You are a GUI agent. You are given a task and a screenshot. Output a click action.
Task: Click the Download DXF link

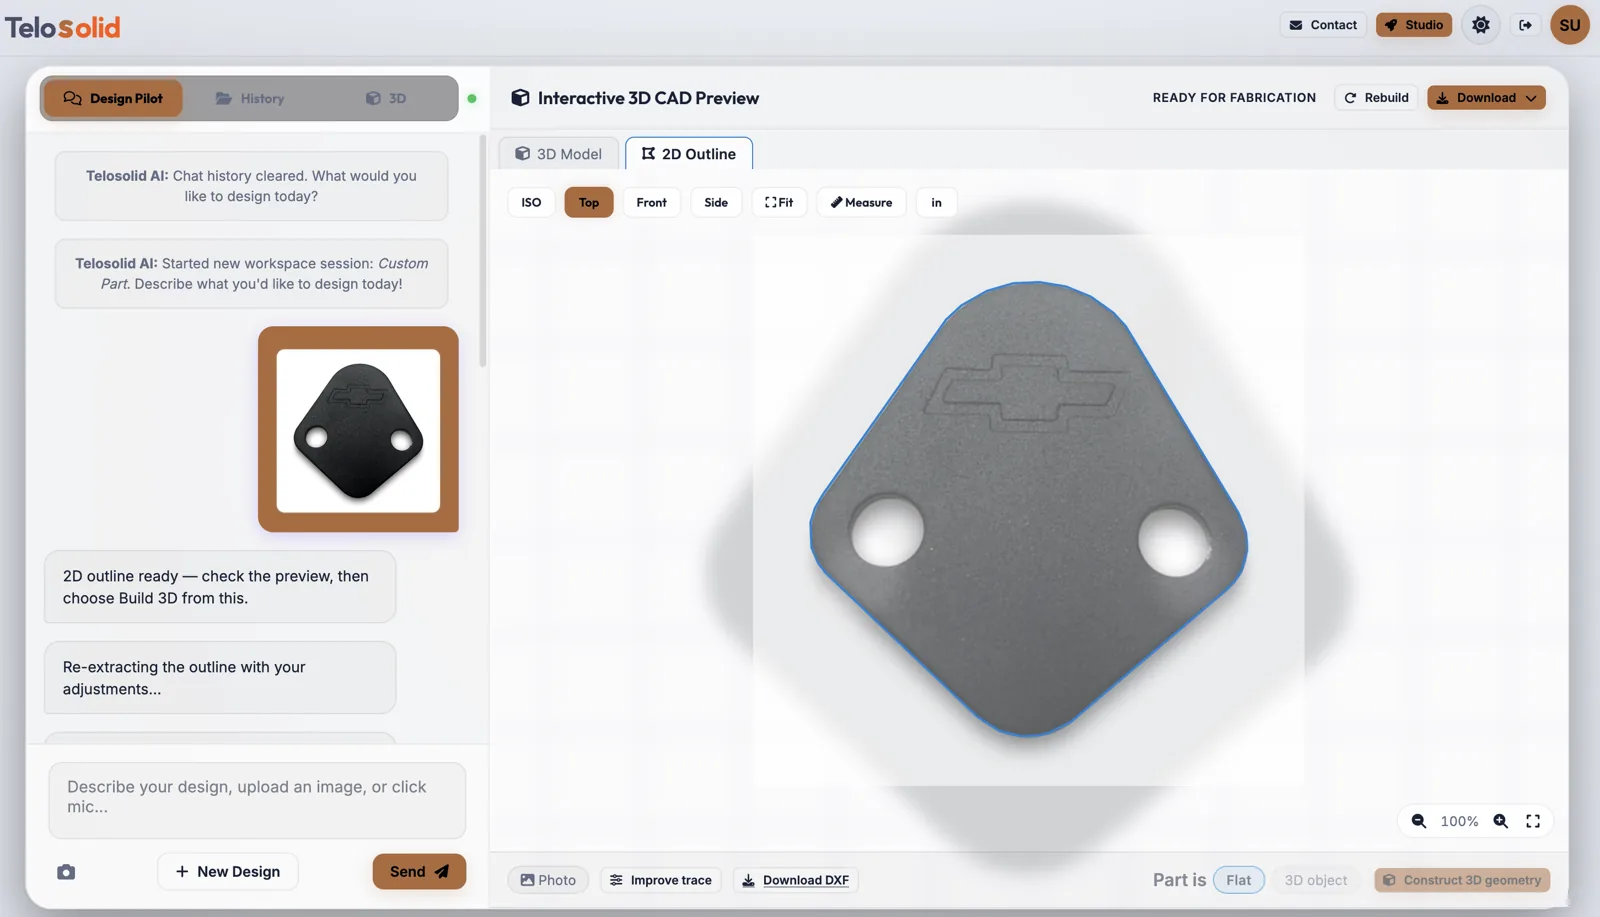click(x=796, y=880)
